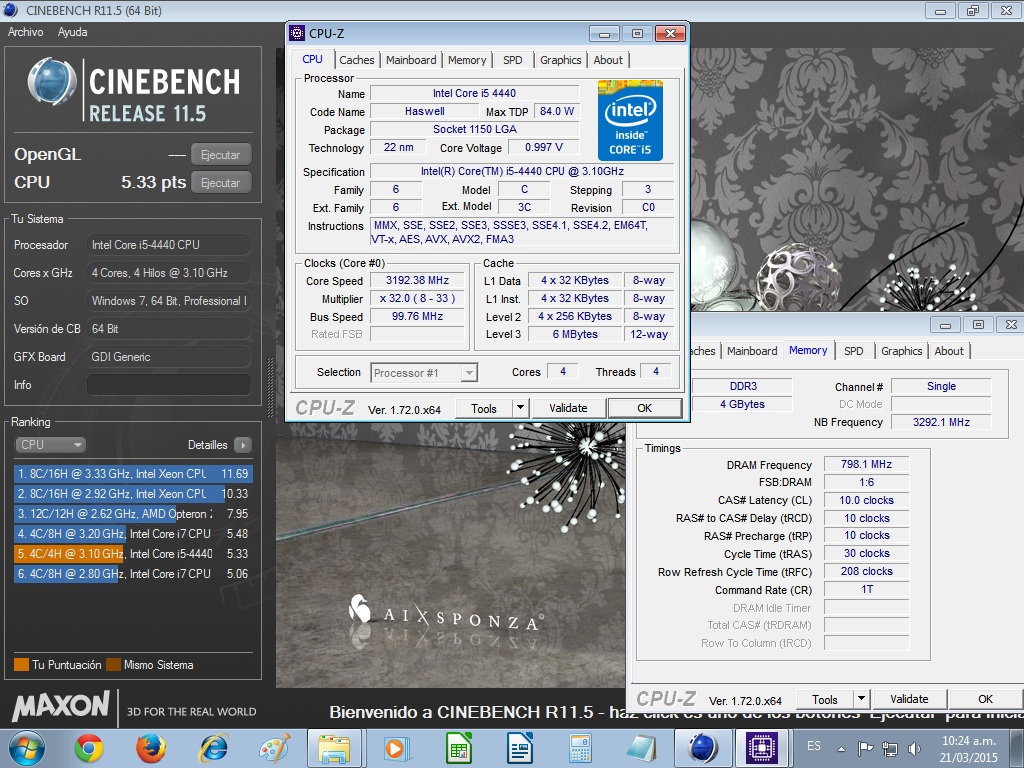Click Validate in front CPU-Z window
The image size is (1024, 768).
click(568, 408)
